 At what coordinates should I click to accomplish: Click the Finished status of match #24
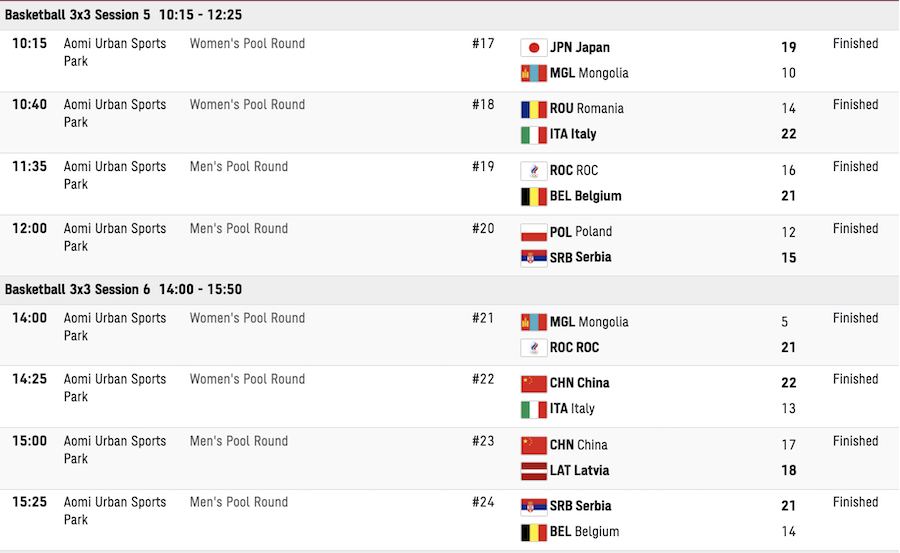(x=855, y=502)
